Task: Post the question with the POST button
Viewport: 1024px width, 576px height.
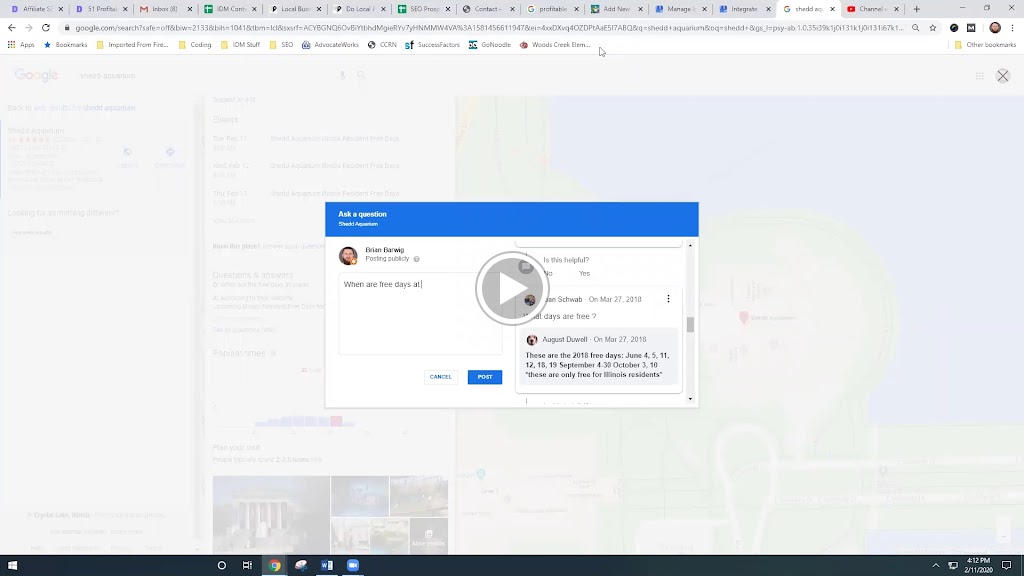Action: (485, 377)
